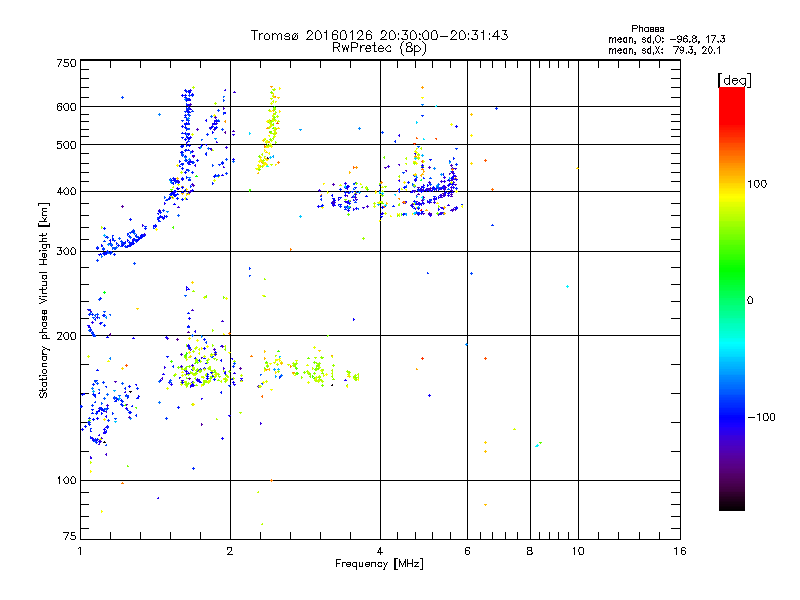Click the y-axis '300' tick label
This screenshot has height=600, width=800.
[66, 252]
